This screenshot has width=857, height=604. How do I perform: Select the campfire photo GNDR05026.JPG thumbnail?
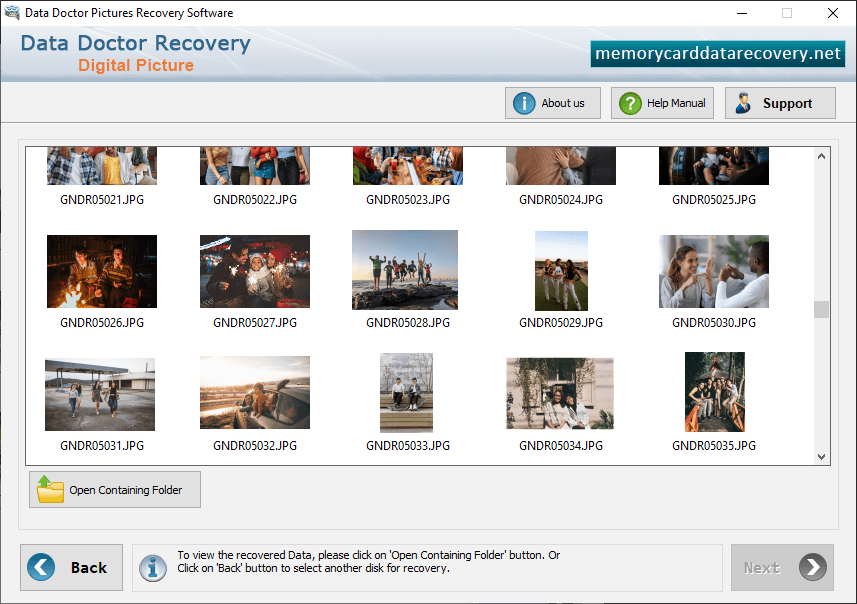[x=102, y=271]
